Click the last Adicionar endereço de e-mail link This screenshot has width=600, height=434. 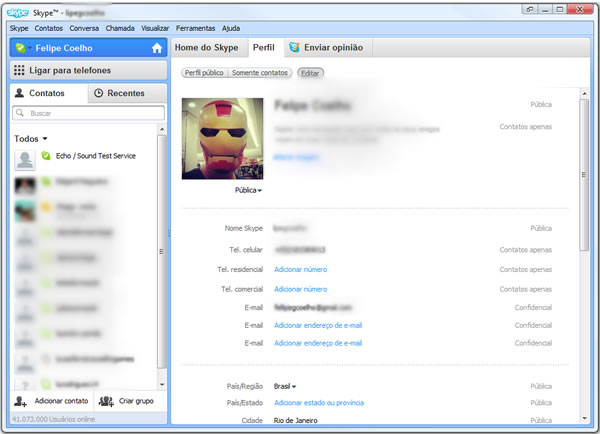318,343
